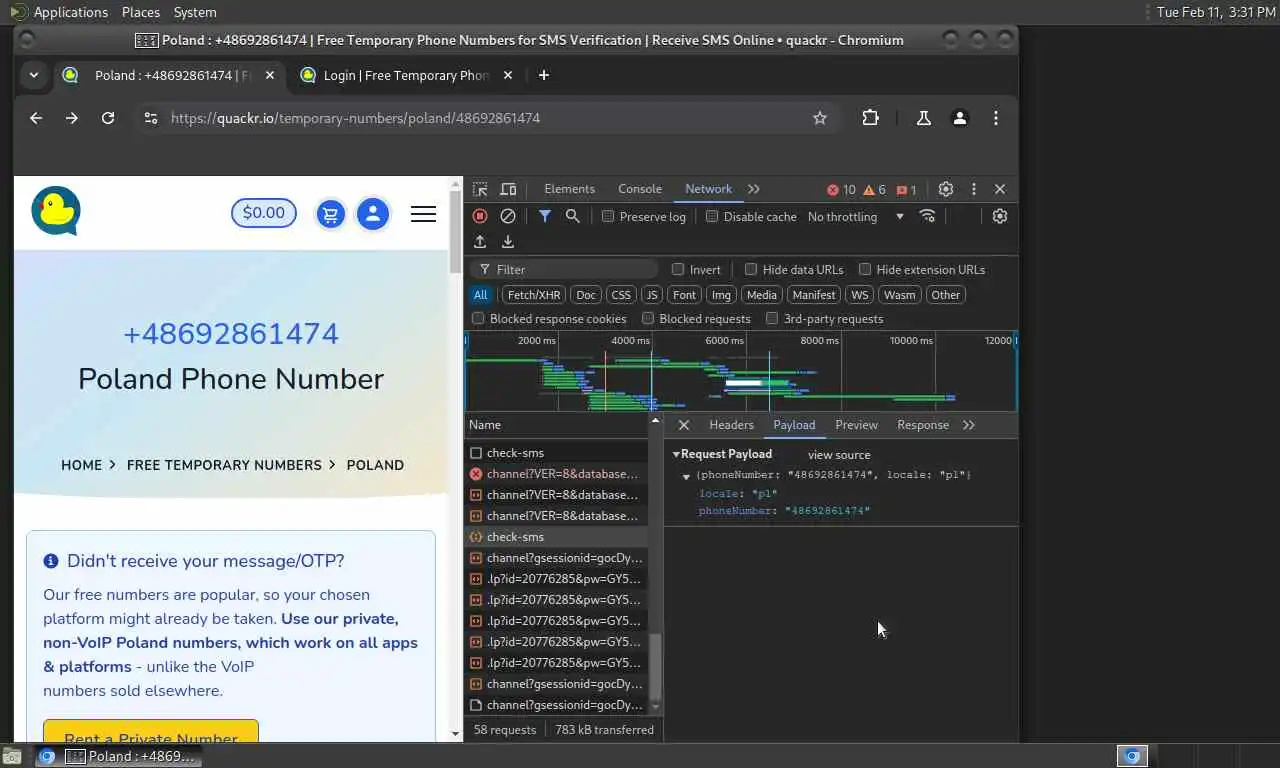Open the quackr hamburger menu
This screenshot has width=1280, height=768.
click(424, 214)
